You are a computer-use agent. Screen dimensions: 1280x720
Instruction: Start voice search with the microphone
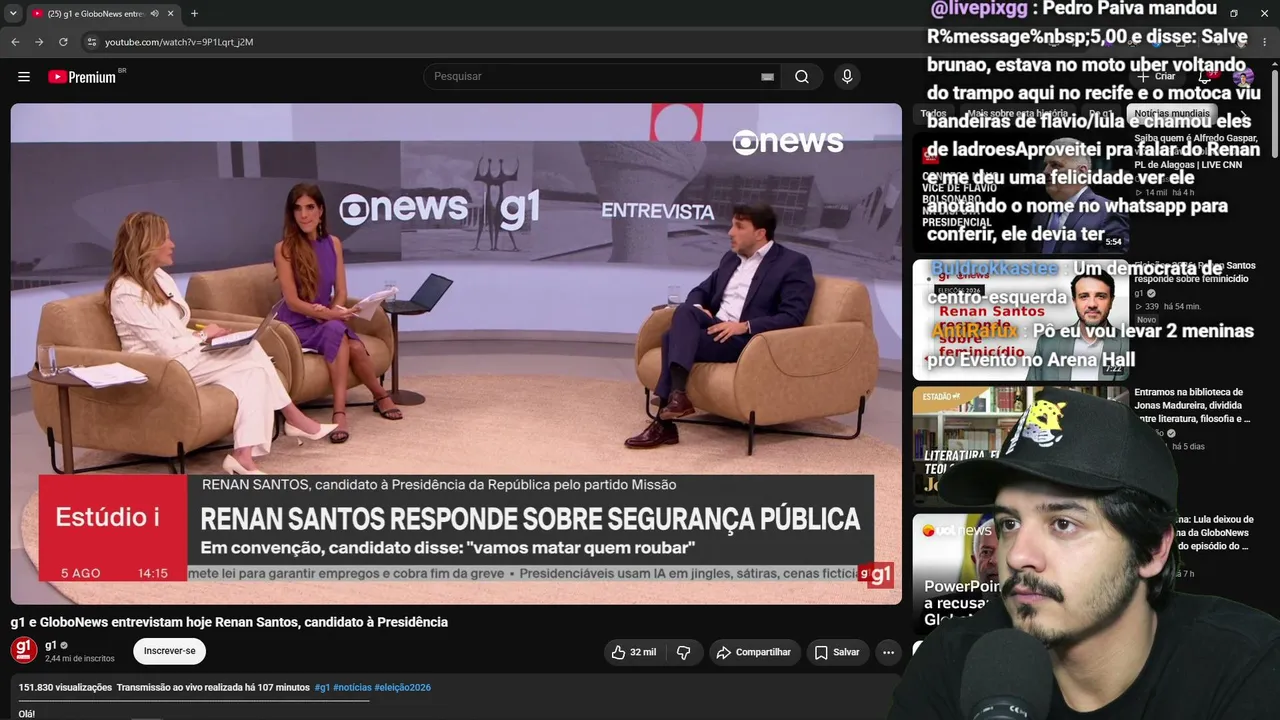pos(847,77)
